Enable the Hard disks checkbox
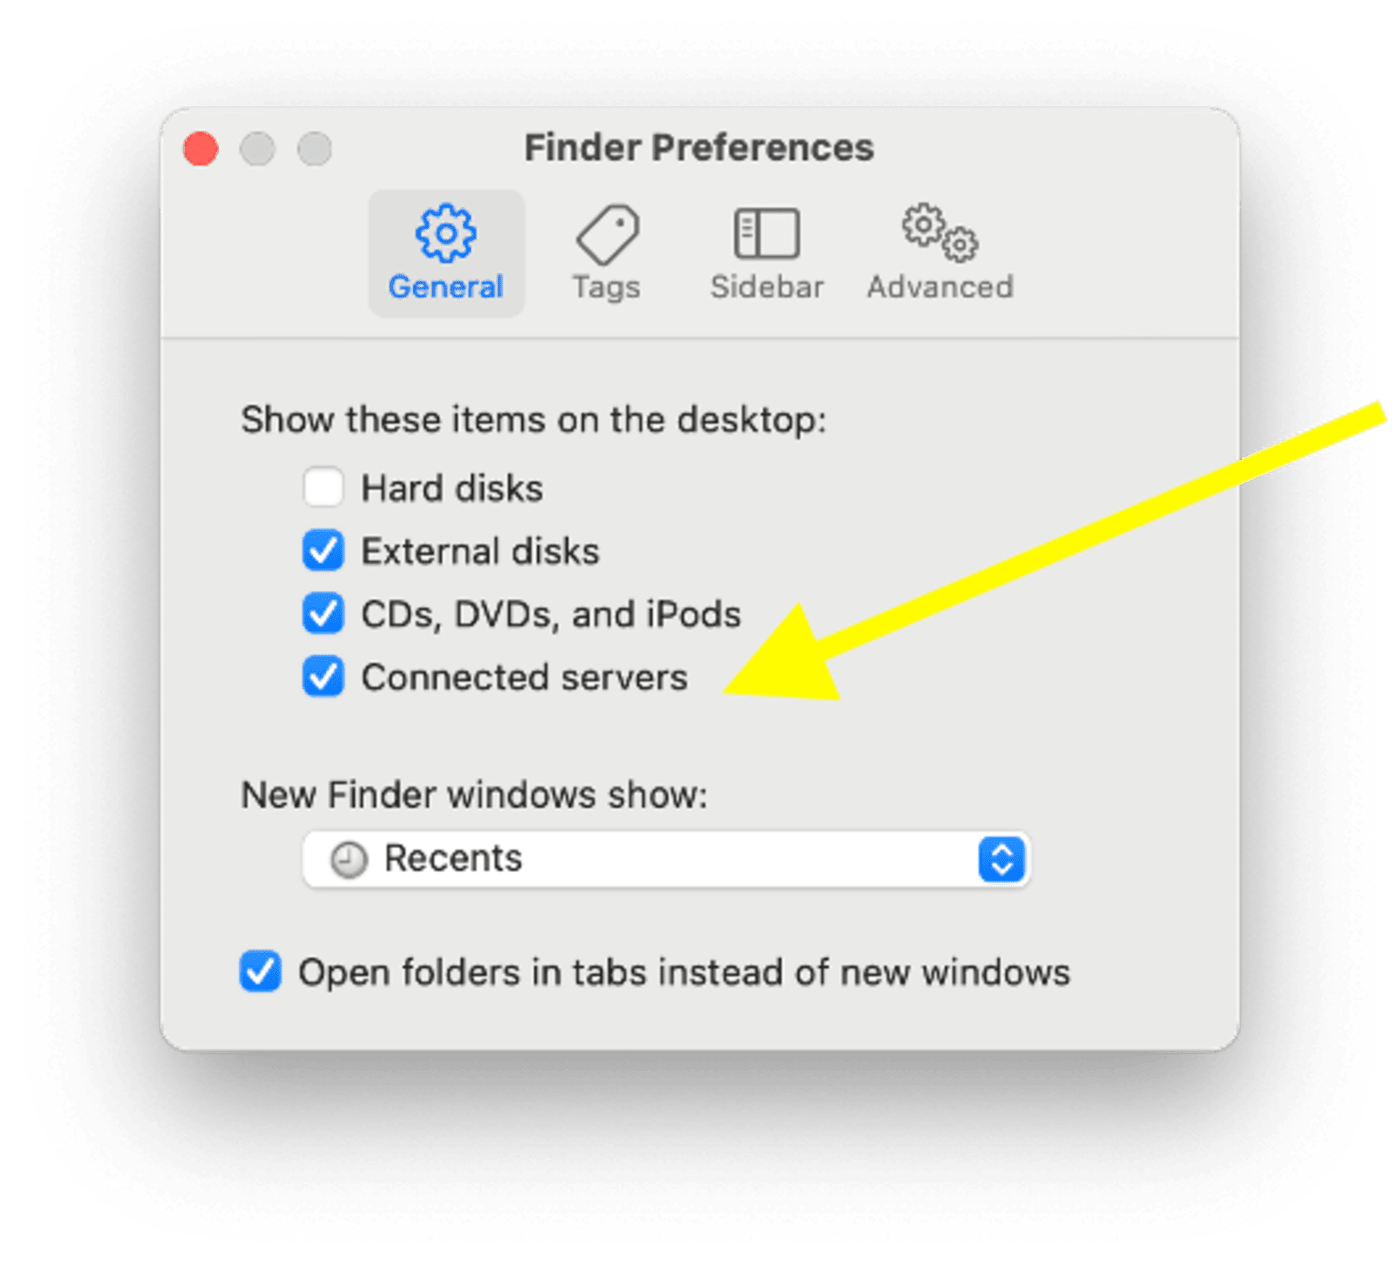Screen dimensions: 1400x1263 323,488
